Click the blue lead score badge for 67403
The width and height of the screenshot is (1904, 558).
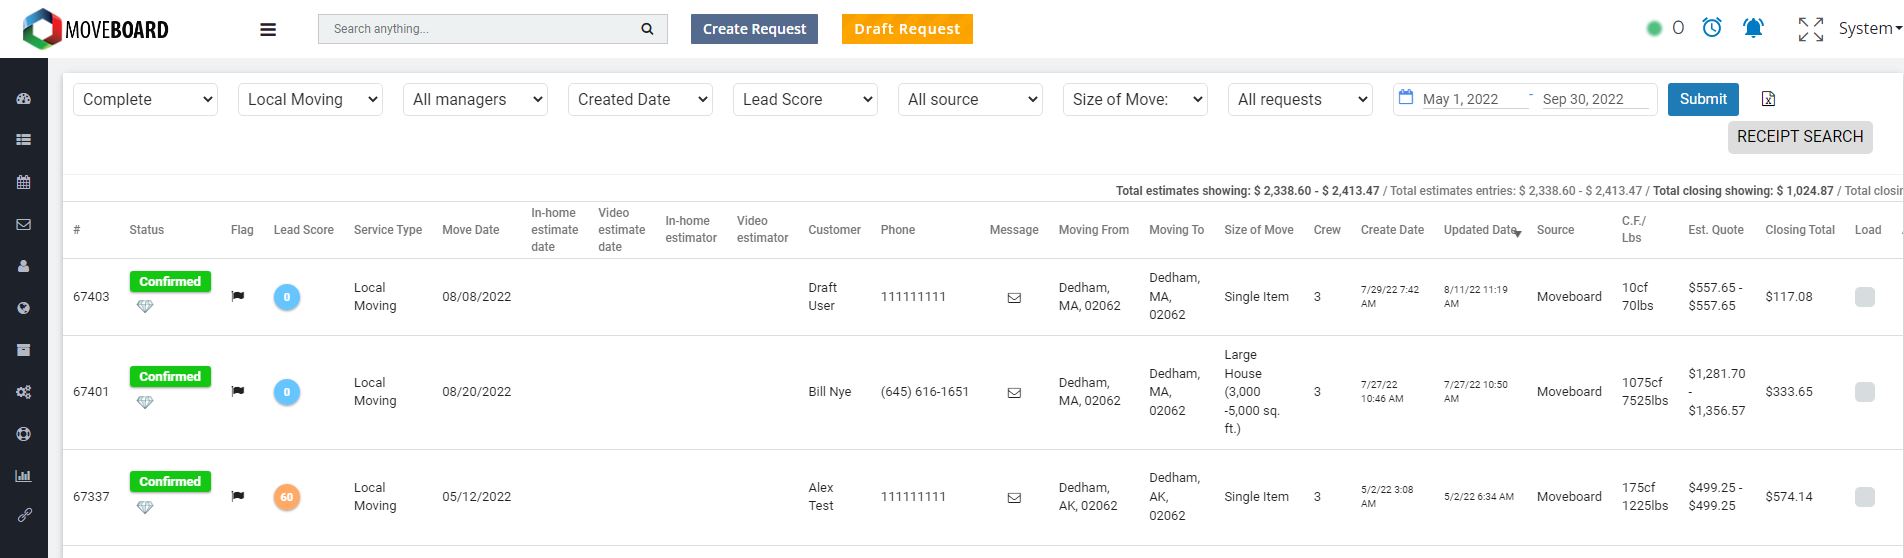tap(287, 297)
